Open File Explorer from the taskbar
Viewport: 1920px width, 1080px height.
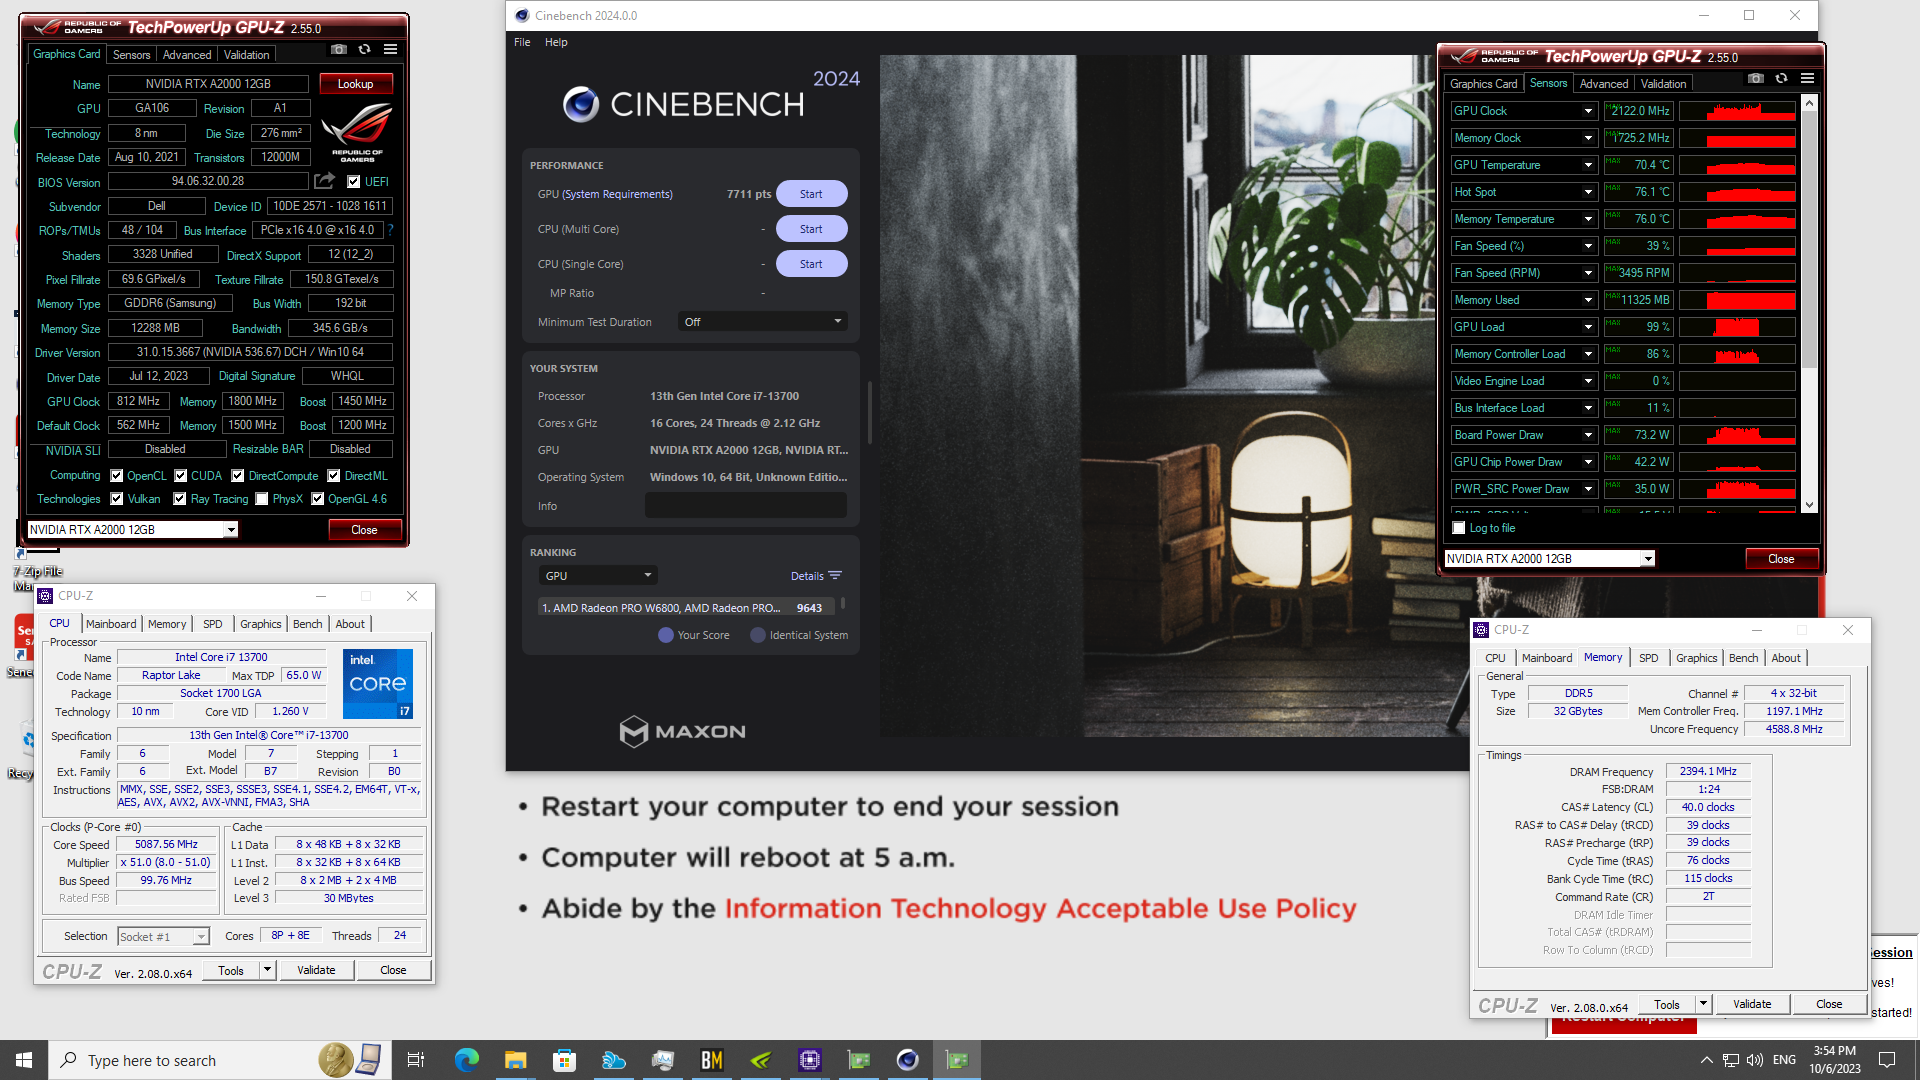(515, 1060)
